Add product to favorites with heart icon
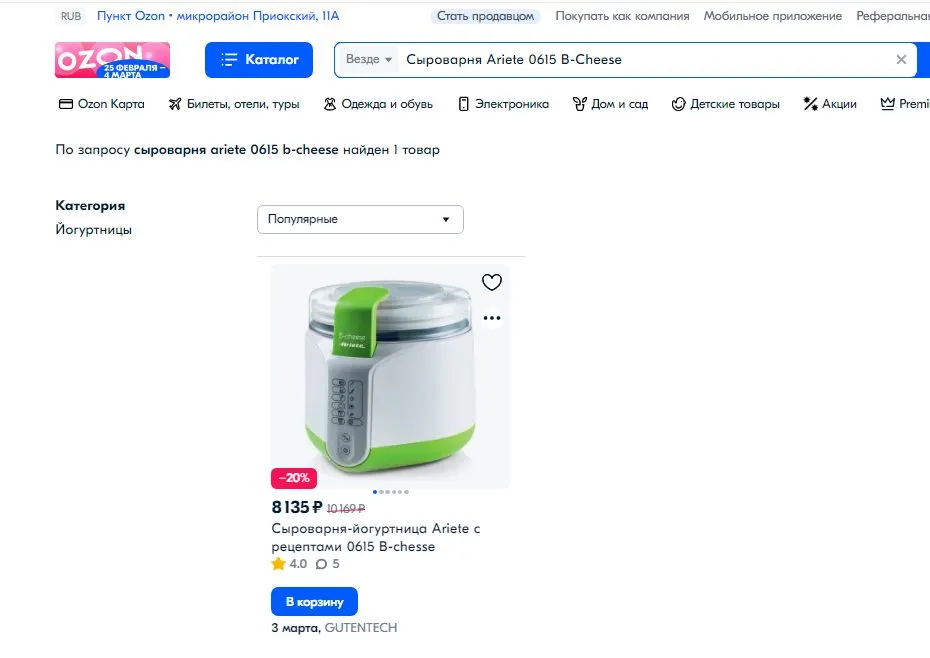 coord(491,283)
